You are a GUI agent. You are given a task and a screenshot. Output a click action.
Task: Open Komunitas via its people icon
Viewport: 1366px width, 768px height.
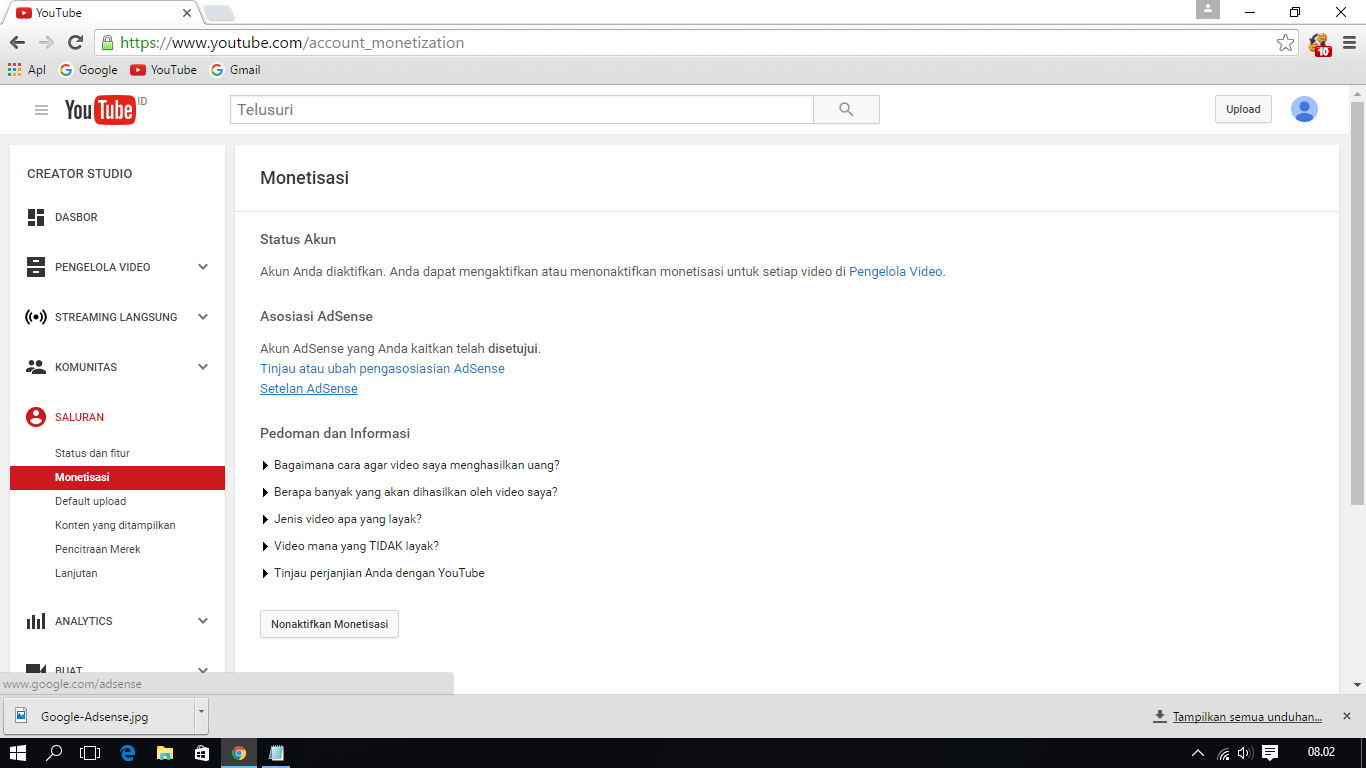36,367
